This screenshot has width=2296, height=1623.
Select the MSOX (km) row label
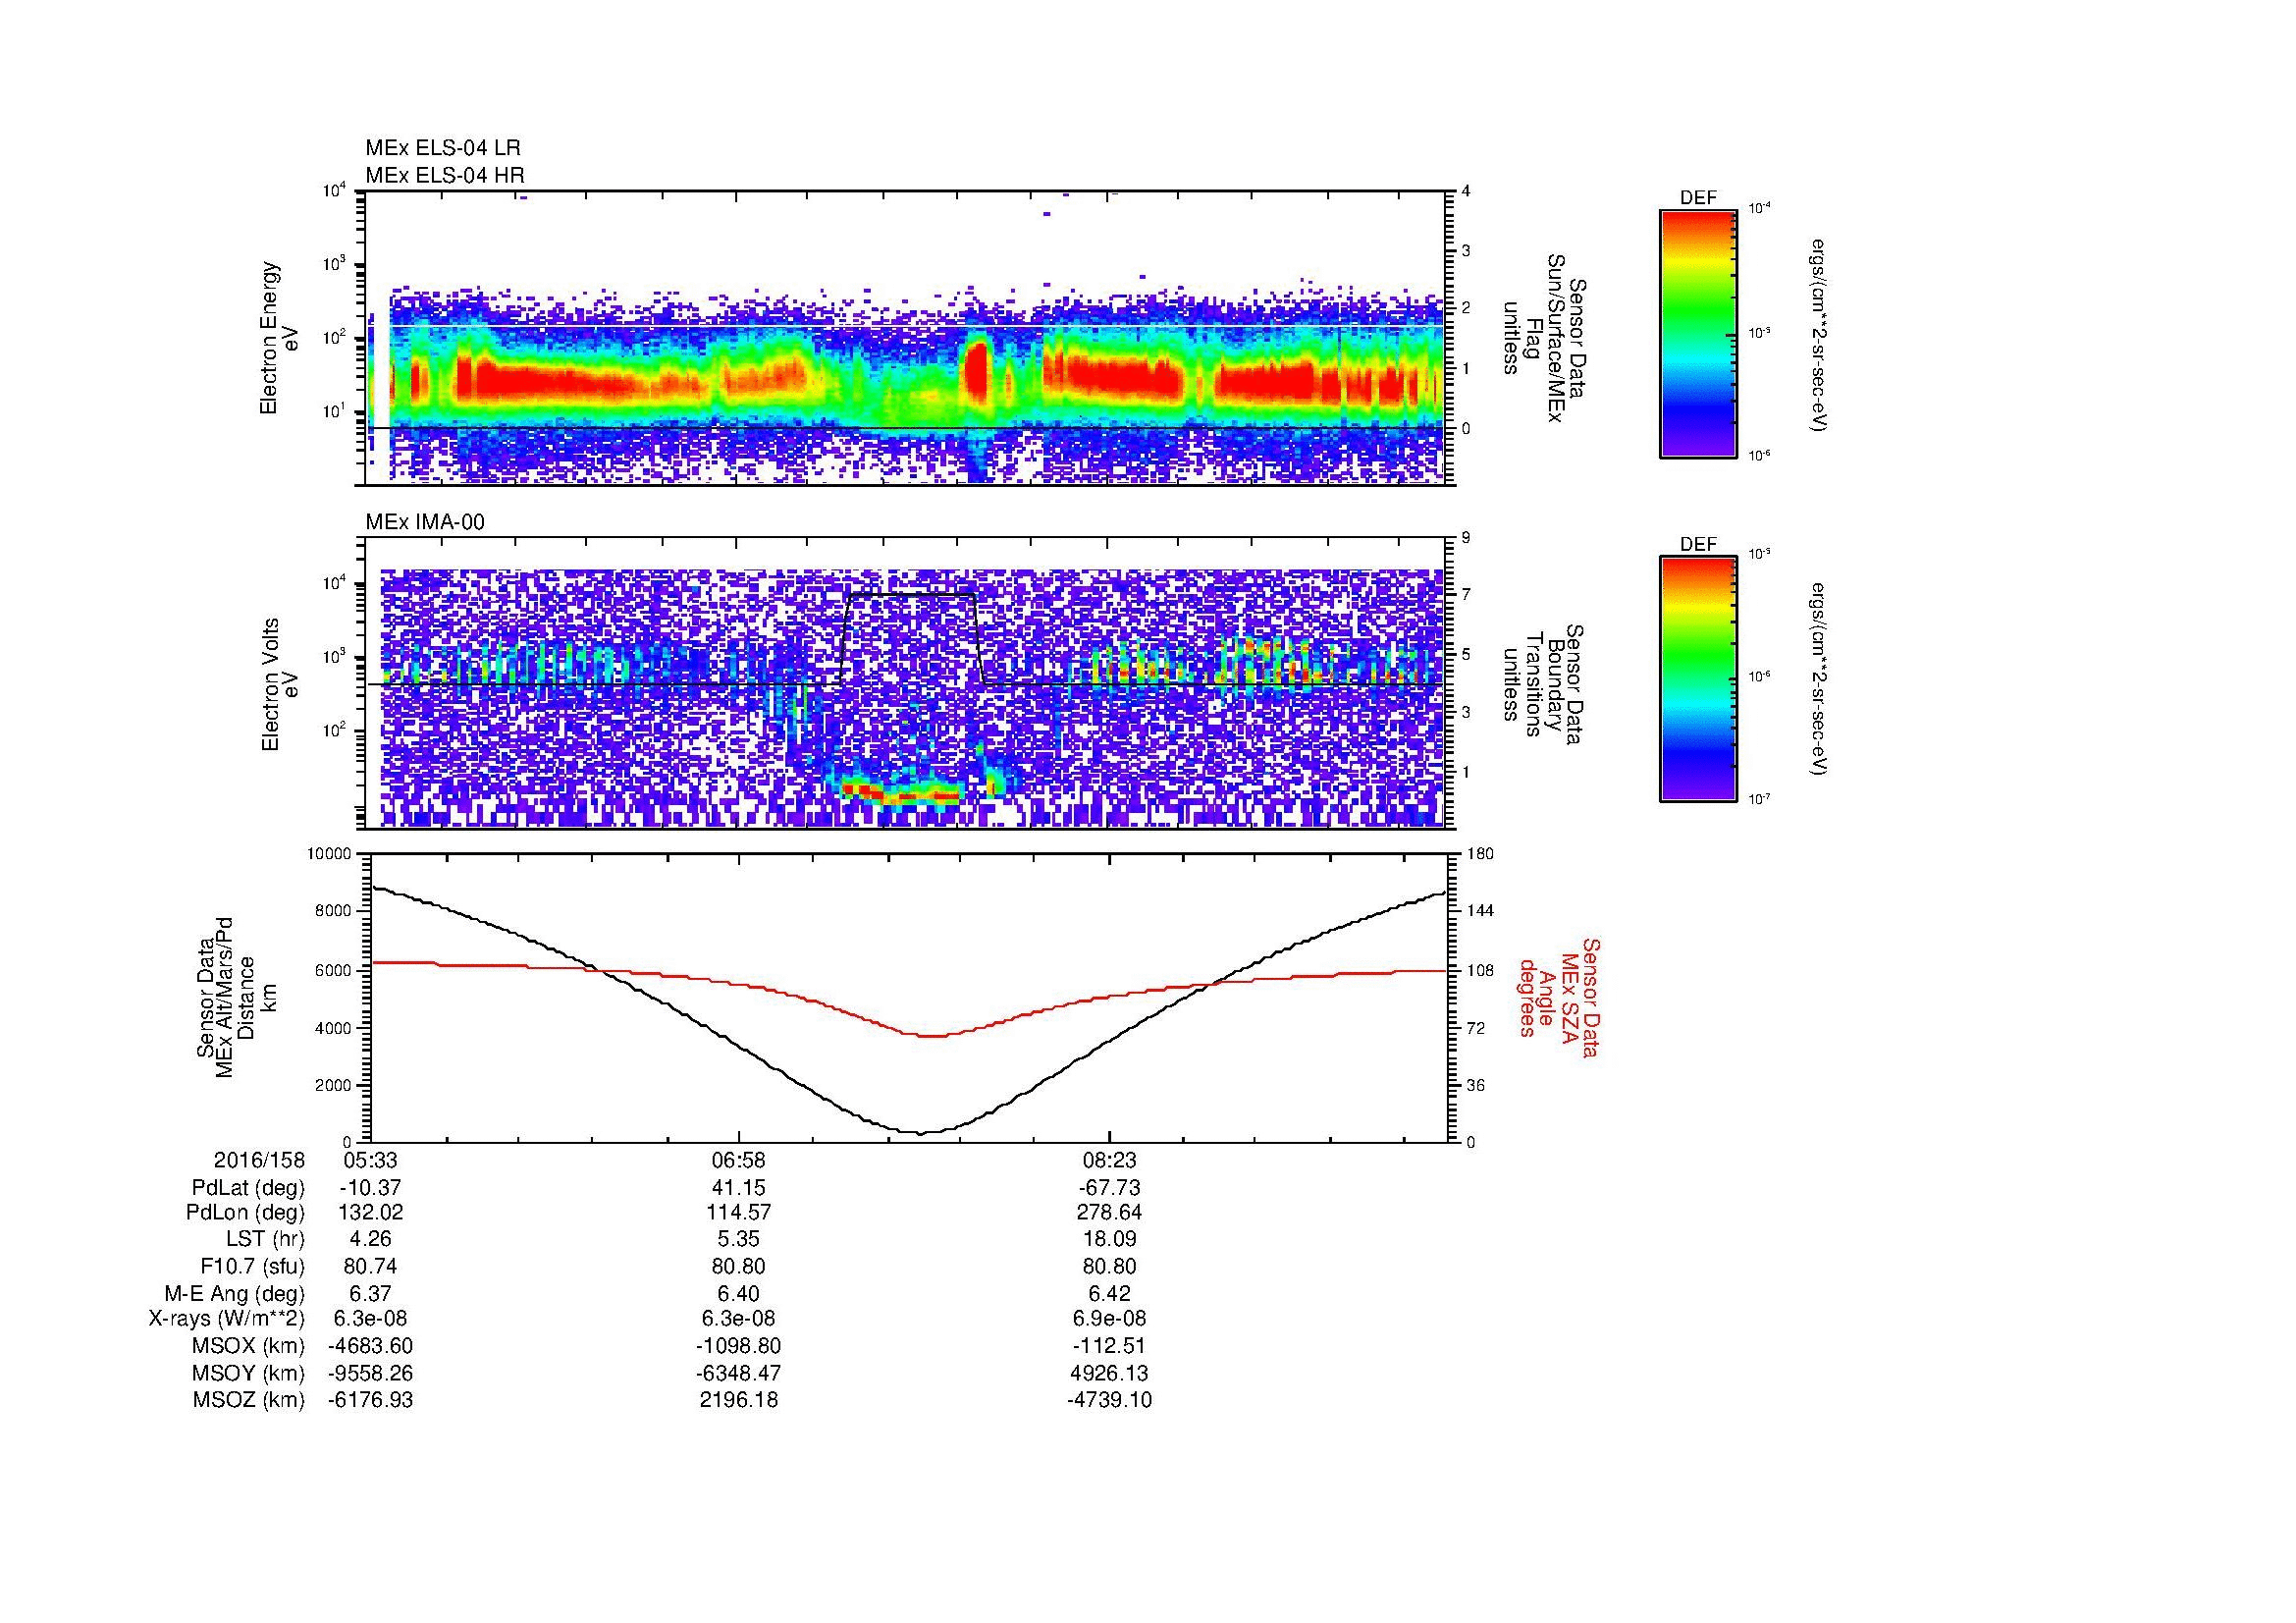(249, 1346)
